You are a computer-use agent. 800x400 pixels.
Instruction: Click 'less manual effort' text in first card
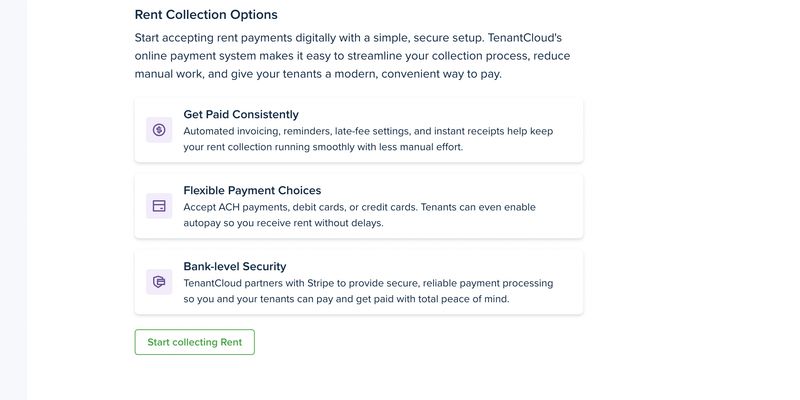click(x=412, y=147)
